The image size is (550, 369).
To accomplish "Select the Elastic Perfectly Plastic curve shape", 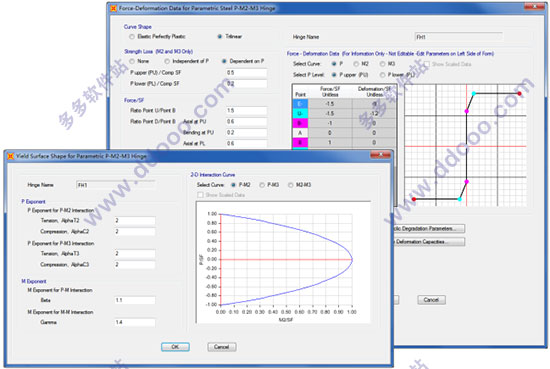I will pos(132,36).
